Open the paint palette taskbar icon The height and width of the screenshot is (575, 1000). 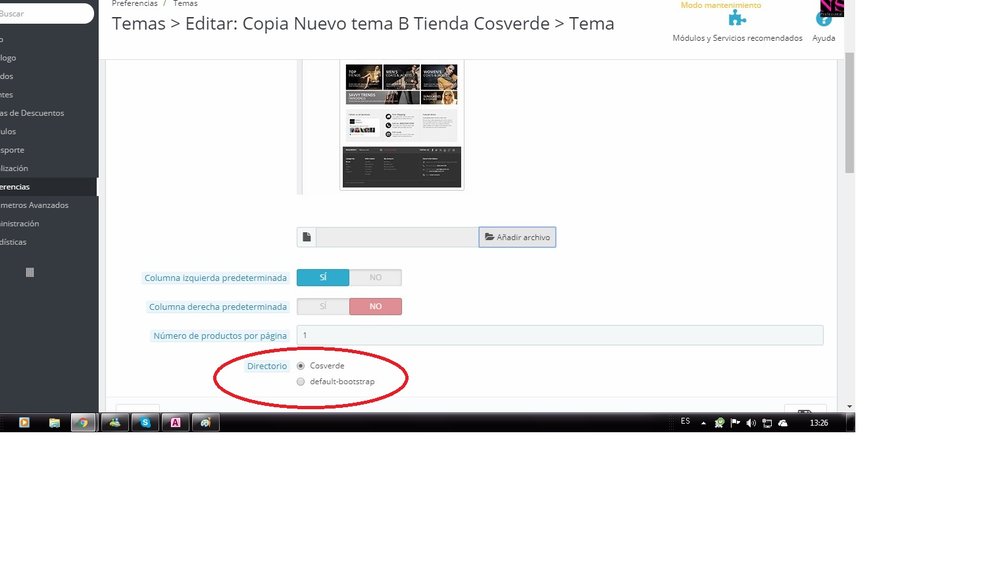click(x=205, y=423)
